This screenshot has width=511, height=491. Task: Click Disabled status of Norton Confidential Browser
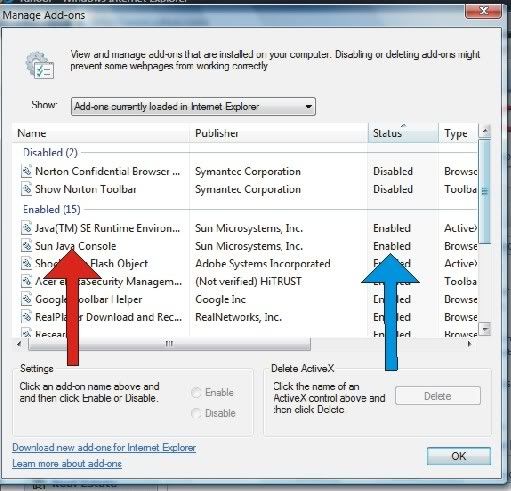click(393, 171)
